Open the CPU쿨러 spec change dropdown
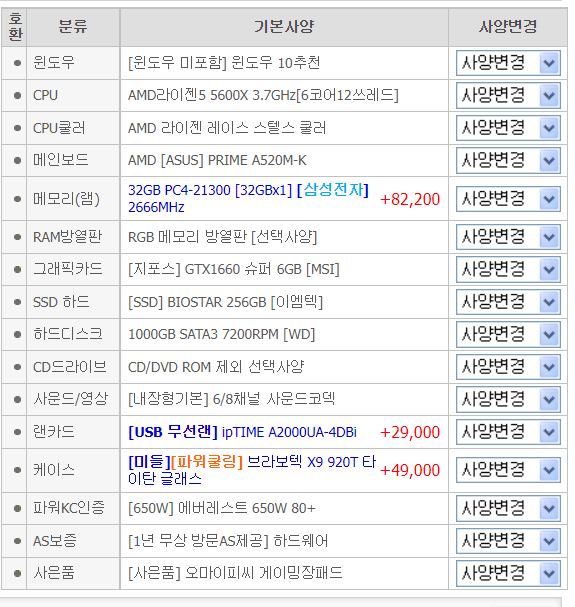 (508, 128)
